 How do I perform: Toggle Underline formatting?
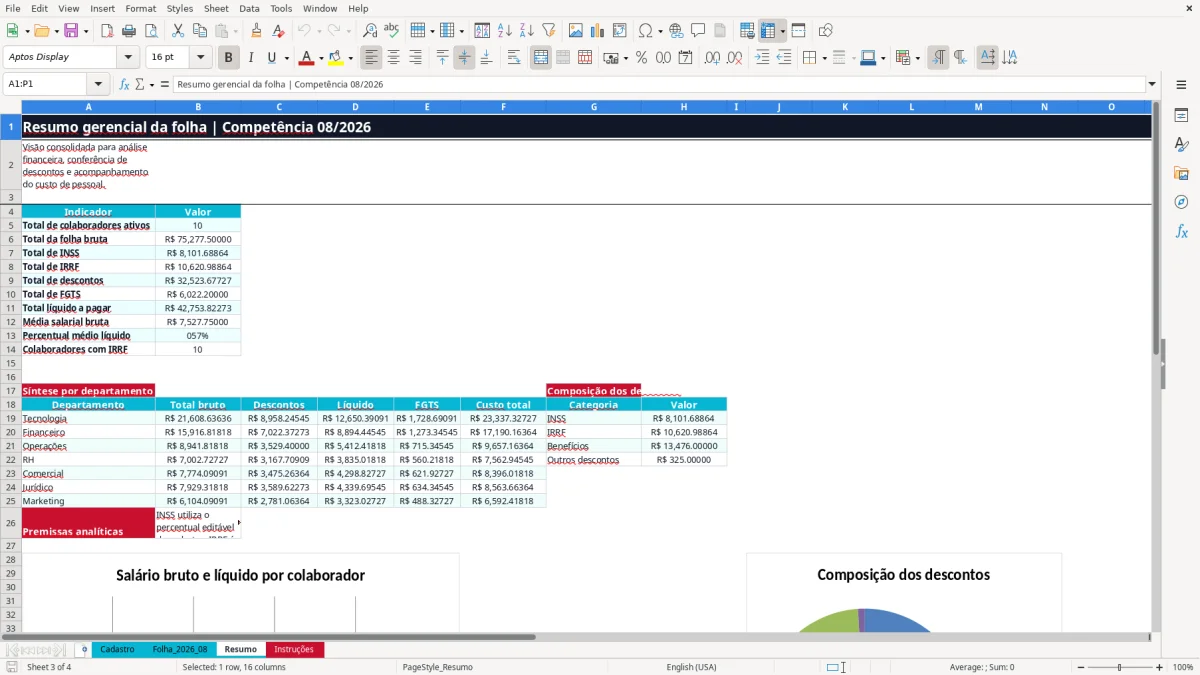(271, 58)
